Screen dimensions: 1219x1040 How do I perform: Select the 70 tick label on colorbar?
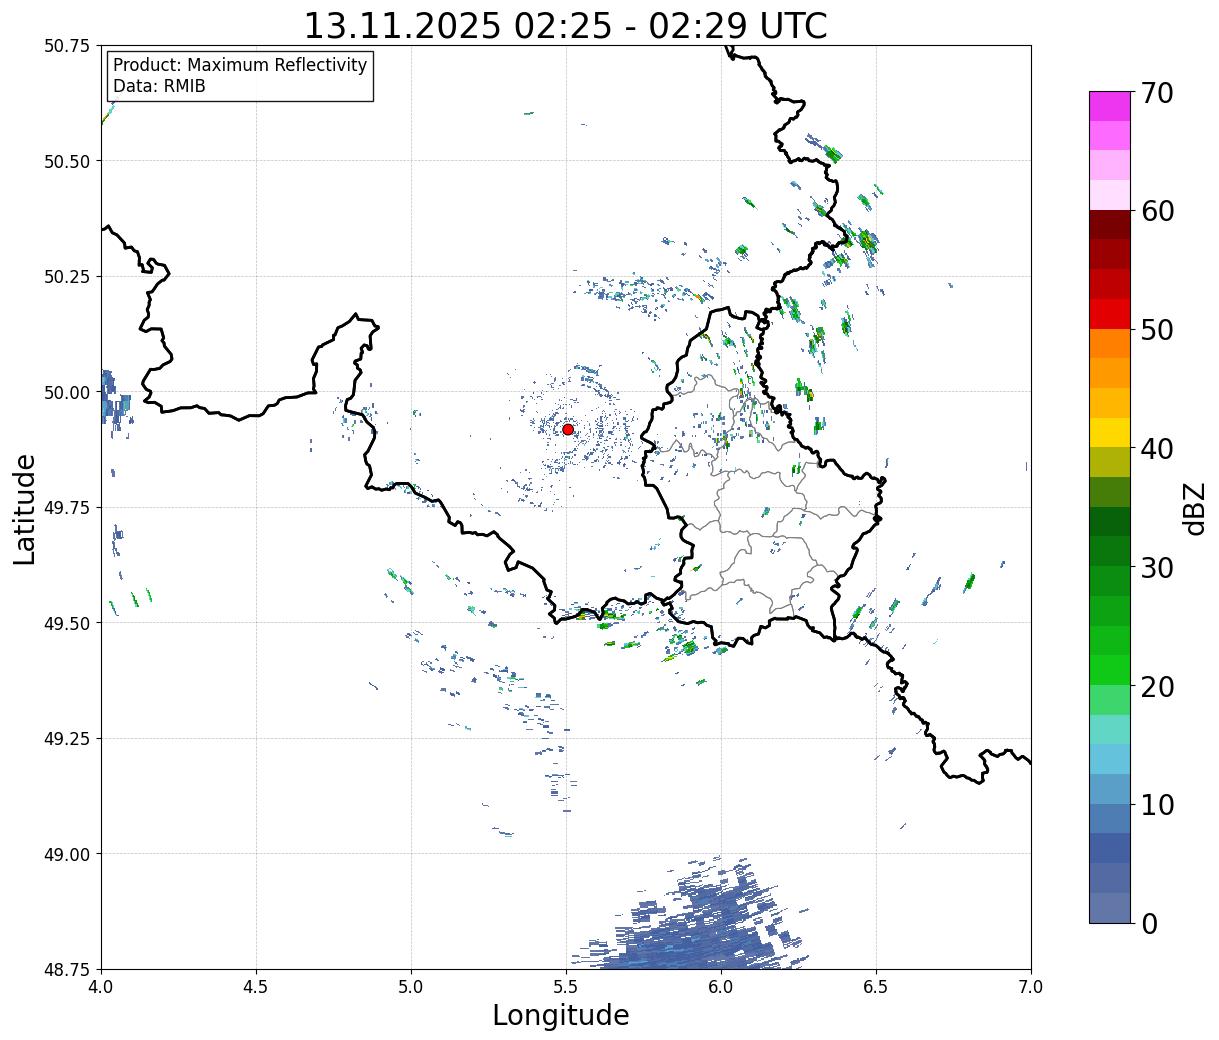click(x=1157, y=93)
